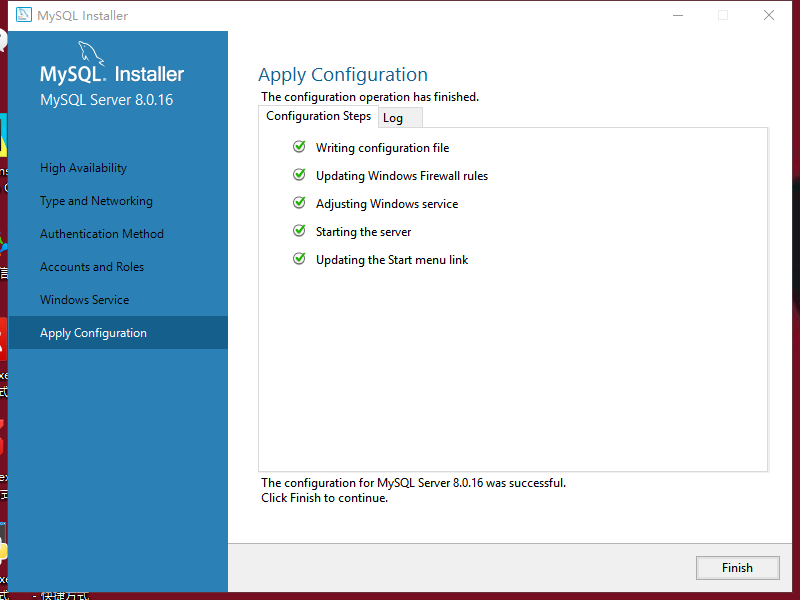
Task: Click 'Updating the Start menu link' text
Action: click(x=392, y=260)
